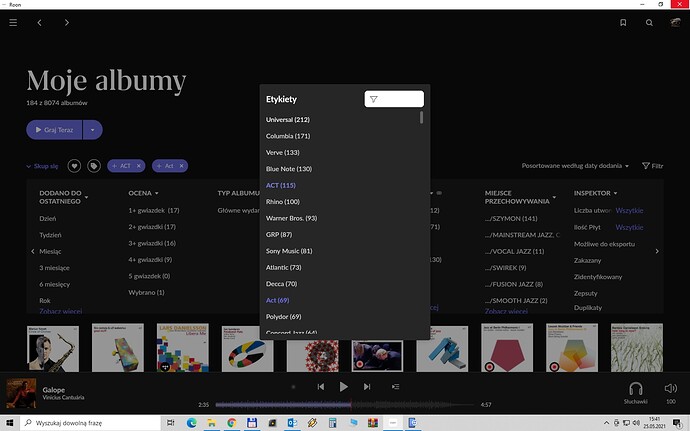Viewport: 690px width, 431px height.
Task: Click the Etykiety filter input field
Action: point(394,99)
